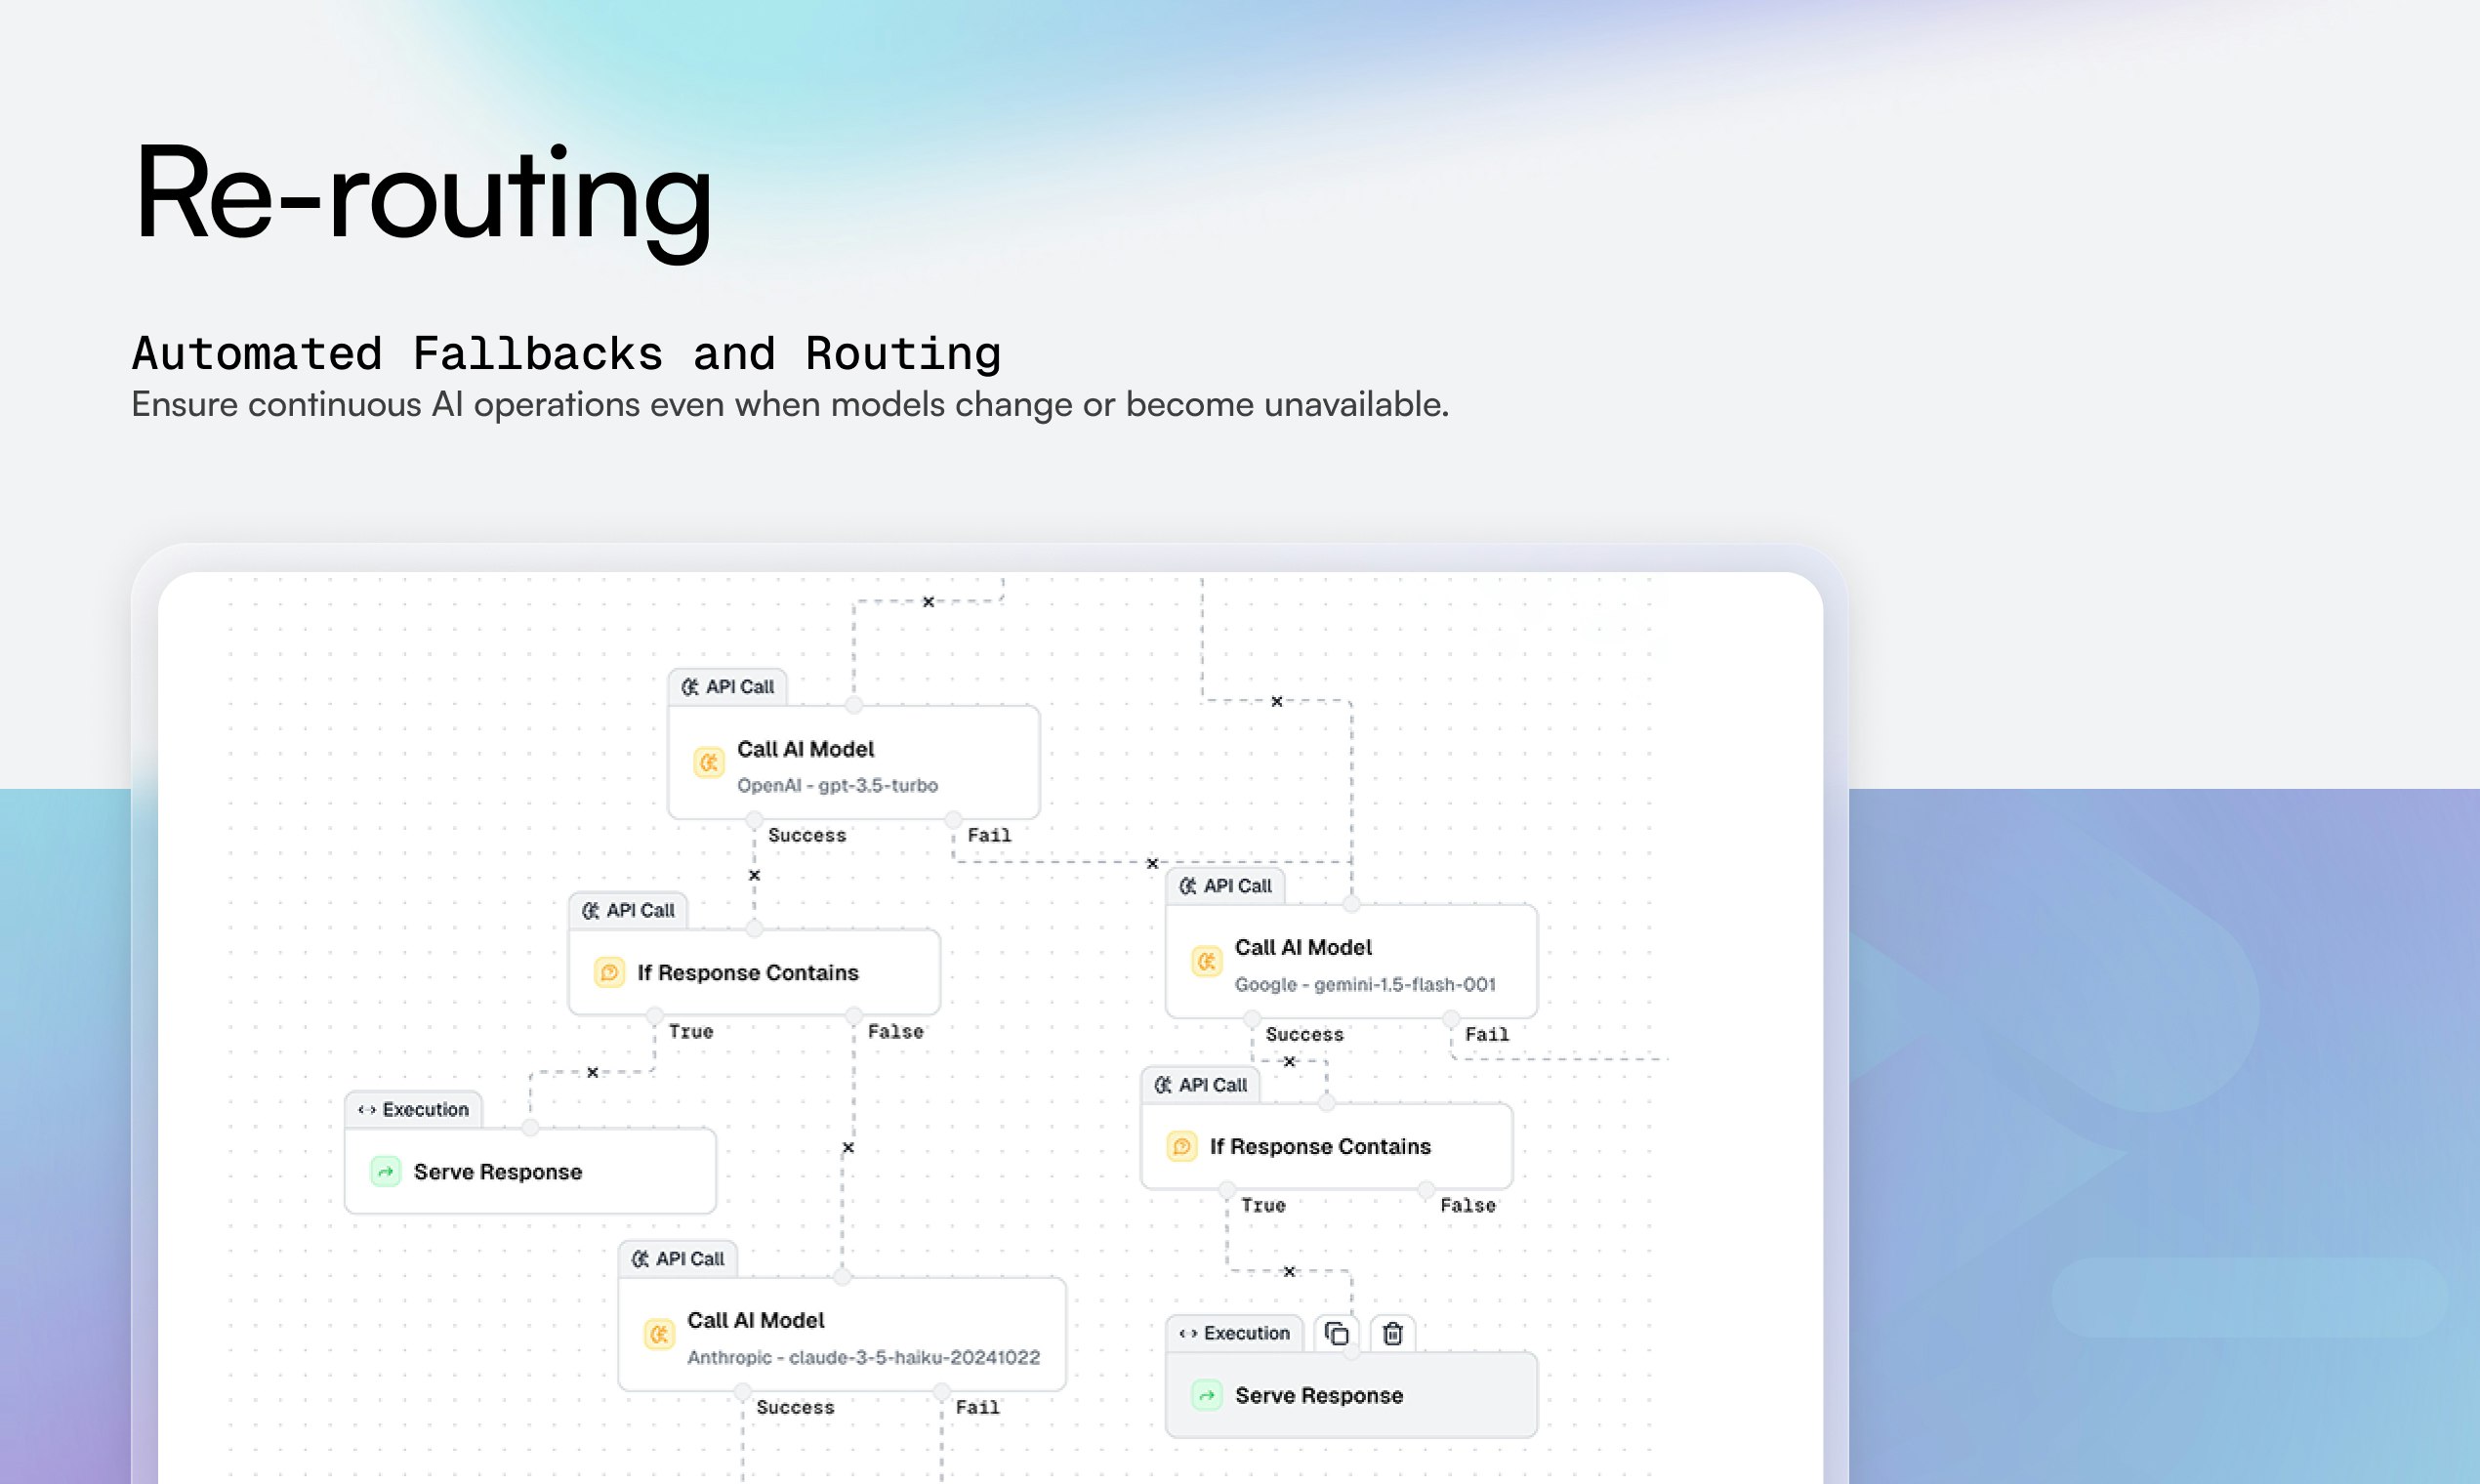Select the Execution tab above the left Serve Response

[x=413, y=1109]
